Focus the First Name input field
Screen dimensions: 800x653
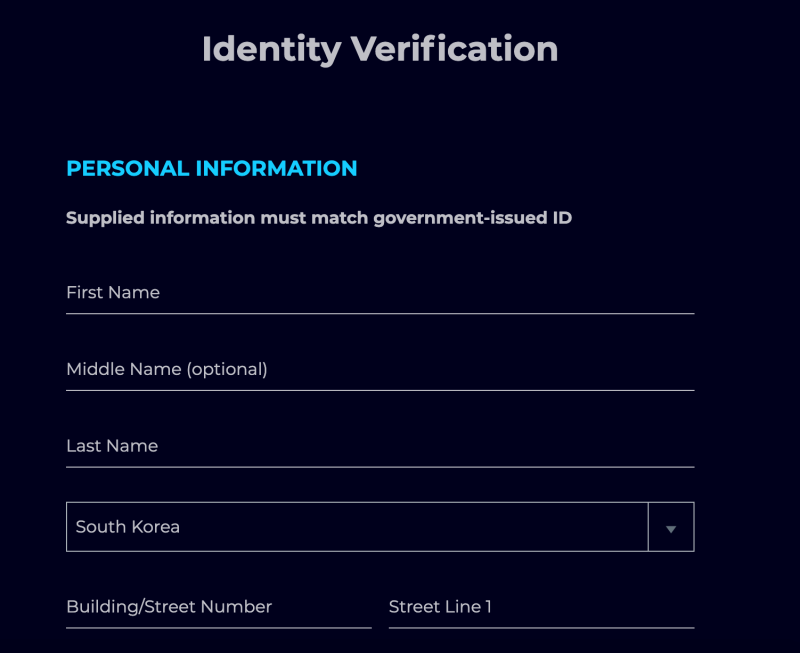click(380, 294)
